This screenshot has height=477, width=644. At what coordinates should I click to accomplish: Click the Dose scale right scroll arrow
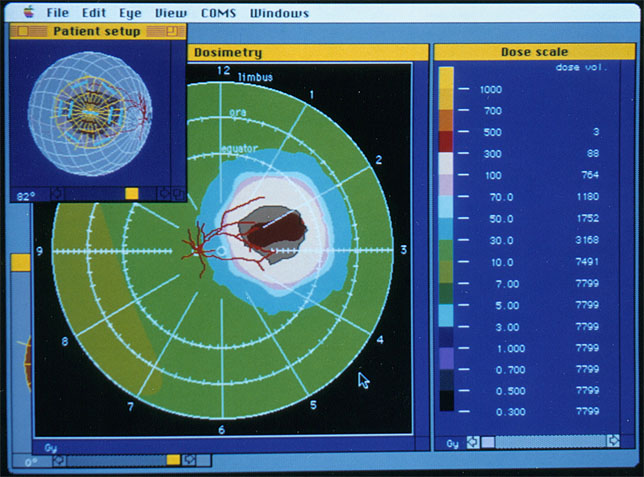tap(612, 441)
